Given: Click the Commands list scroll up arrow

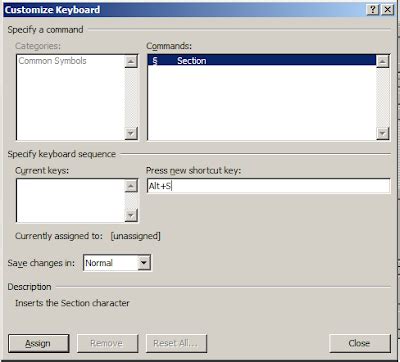Looking at the screenshot, I should 383,61.
